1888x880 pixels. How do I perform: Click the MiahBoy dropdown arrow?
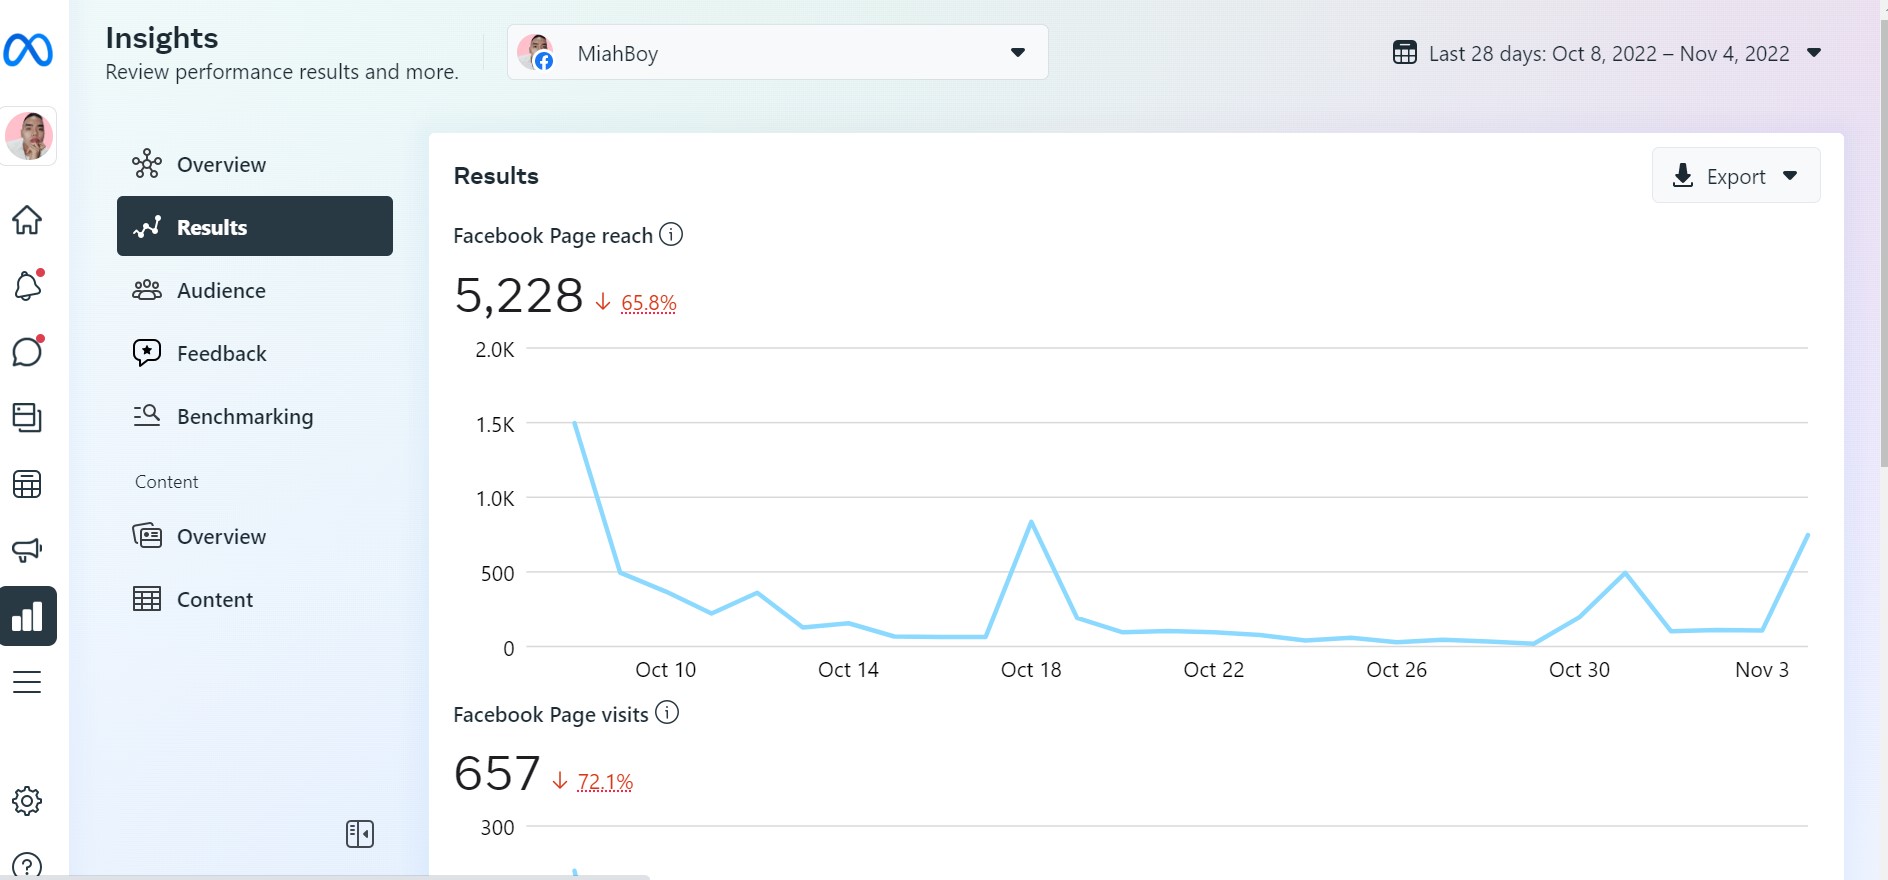pos(1018,52)
